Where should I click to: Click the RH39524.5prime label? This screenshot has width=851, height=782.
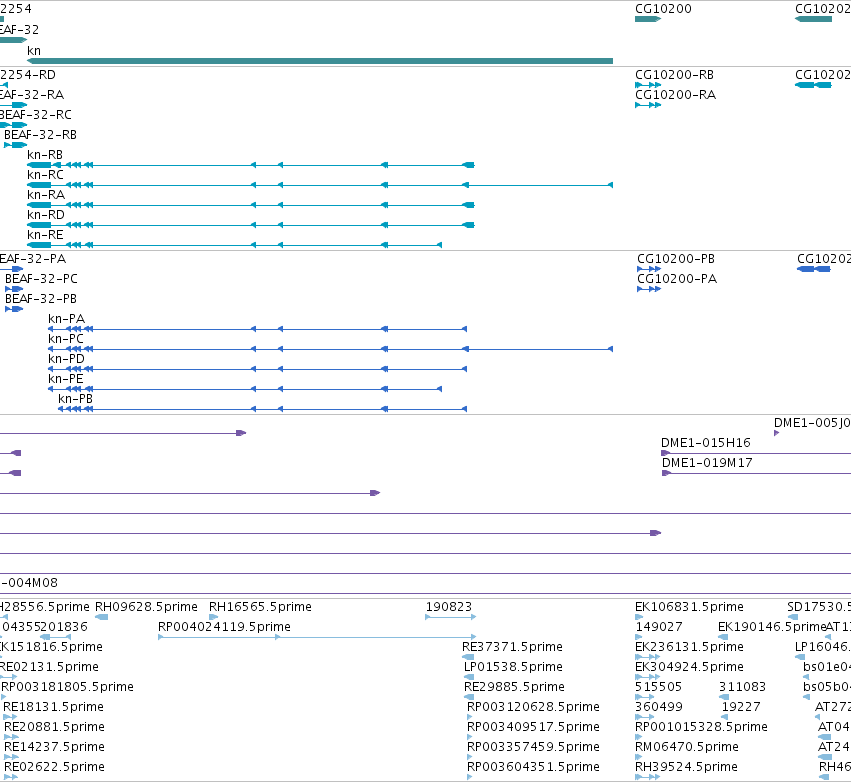coord(686,767)
